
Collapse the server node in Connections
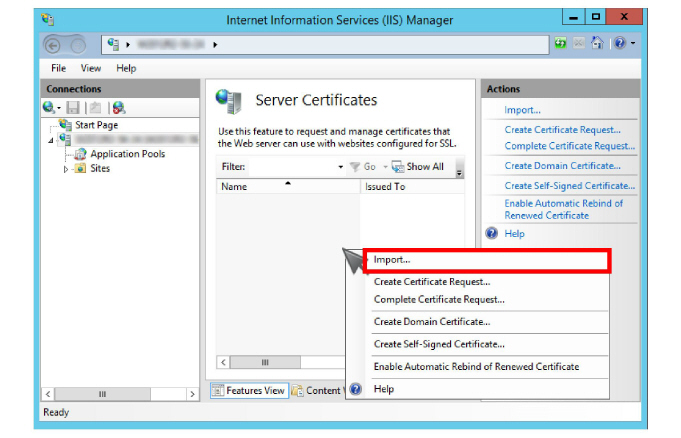51,140
